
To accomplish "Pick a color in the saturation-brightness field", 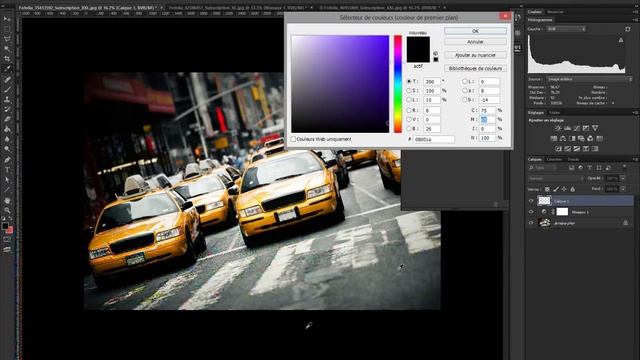I will [x=340, y=84].
